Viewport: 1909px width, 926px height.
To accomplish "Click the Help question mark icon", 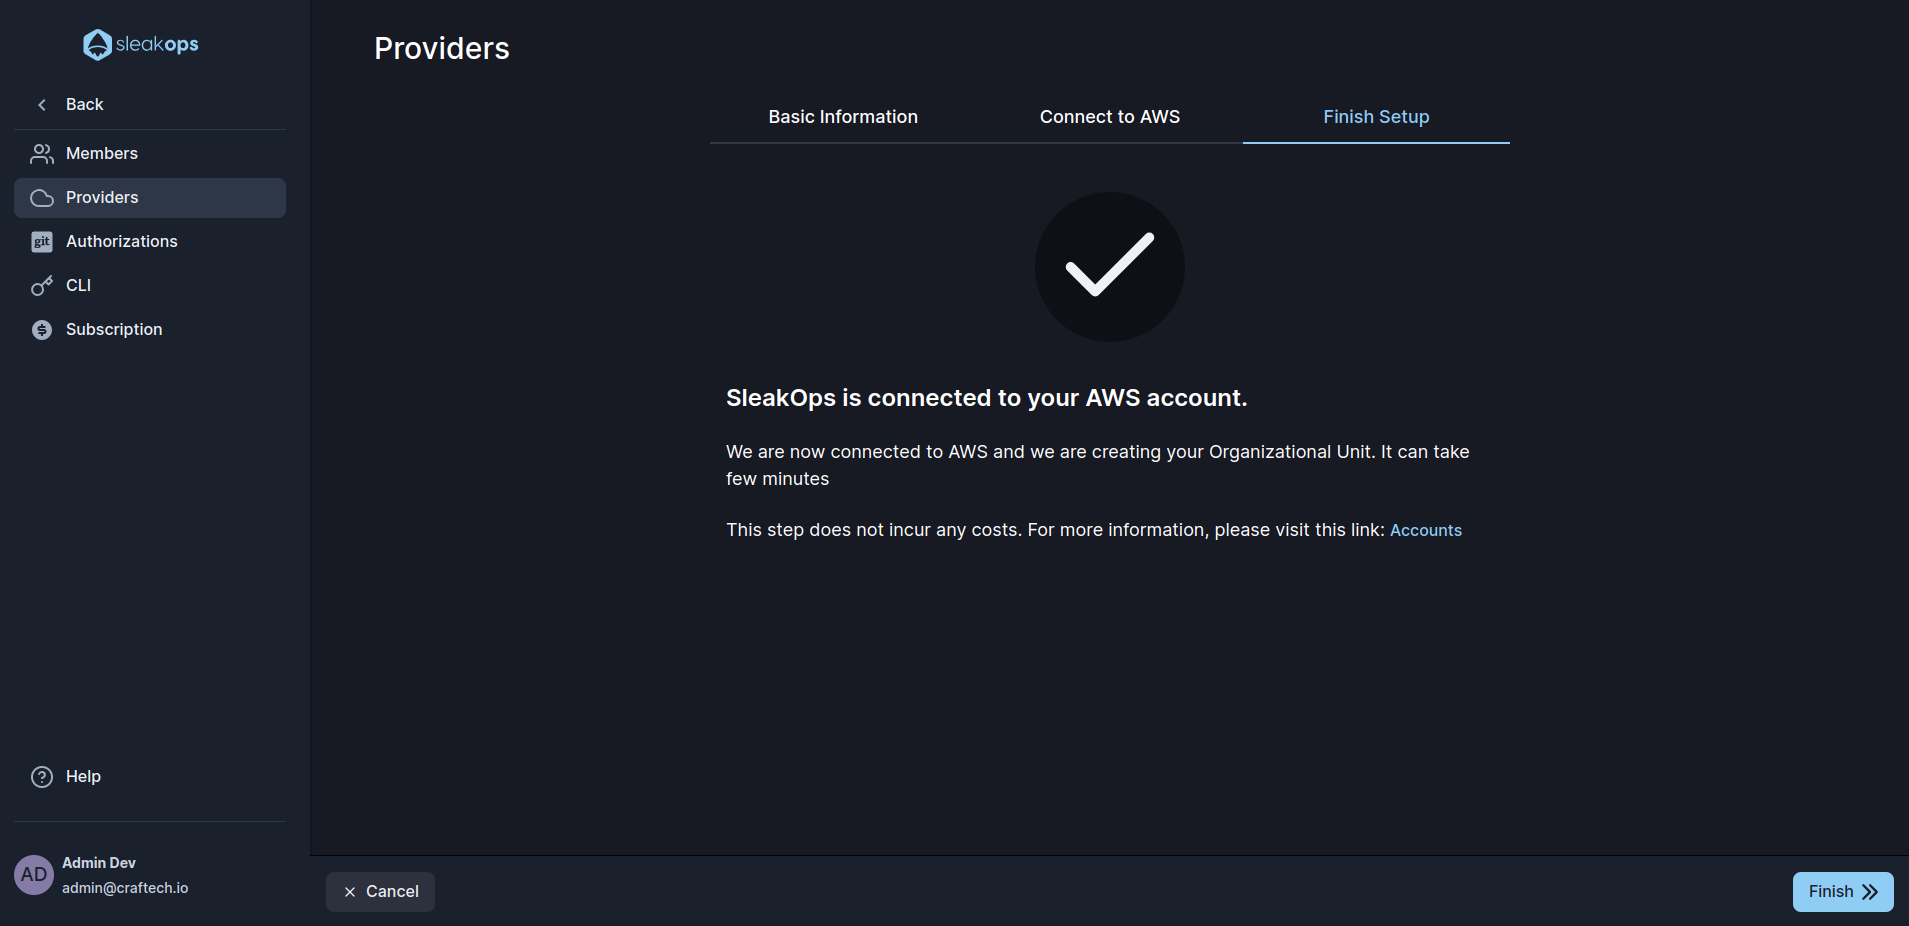I will tap(42, 777).
